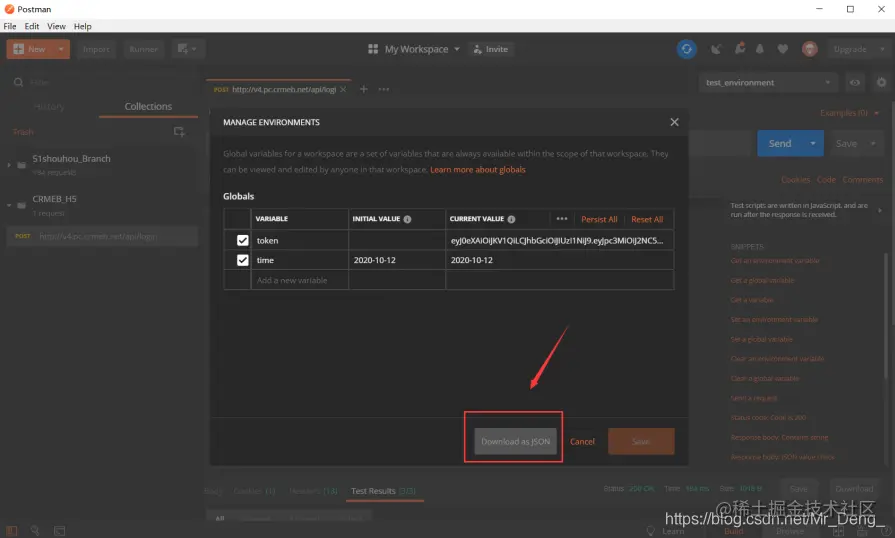Image resolution: width=895 pixels, height=538 pixels.
Task: Select the api/login request in sidebar
Action: coord(102,236)
